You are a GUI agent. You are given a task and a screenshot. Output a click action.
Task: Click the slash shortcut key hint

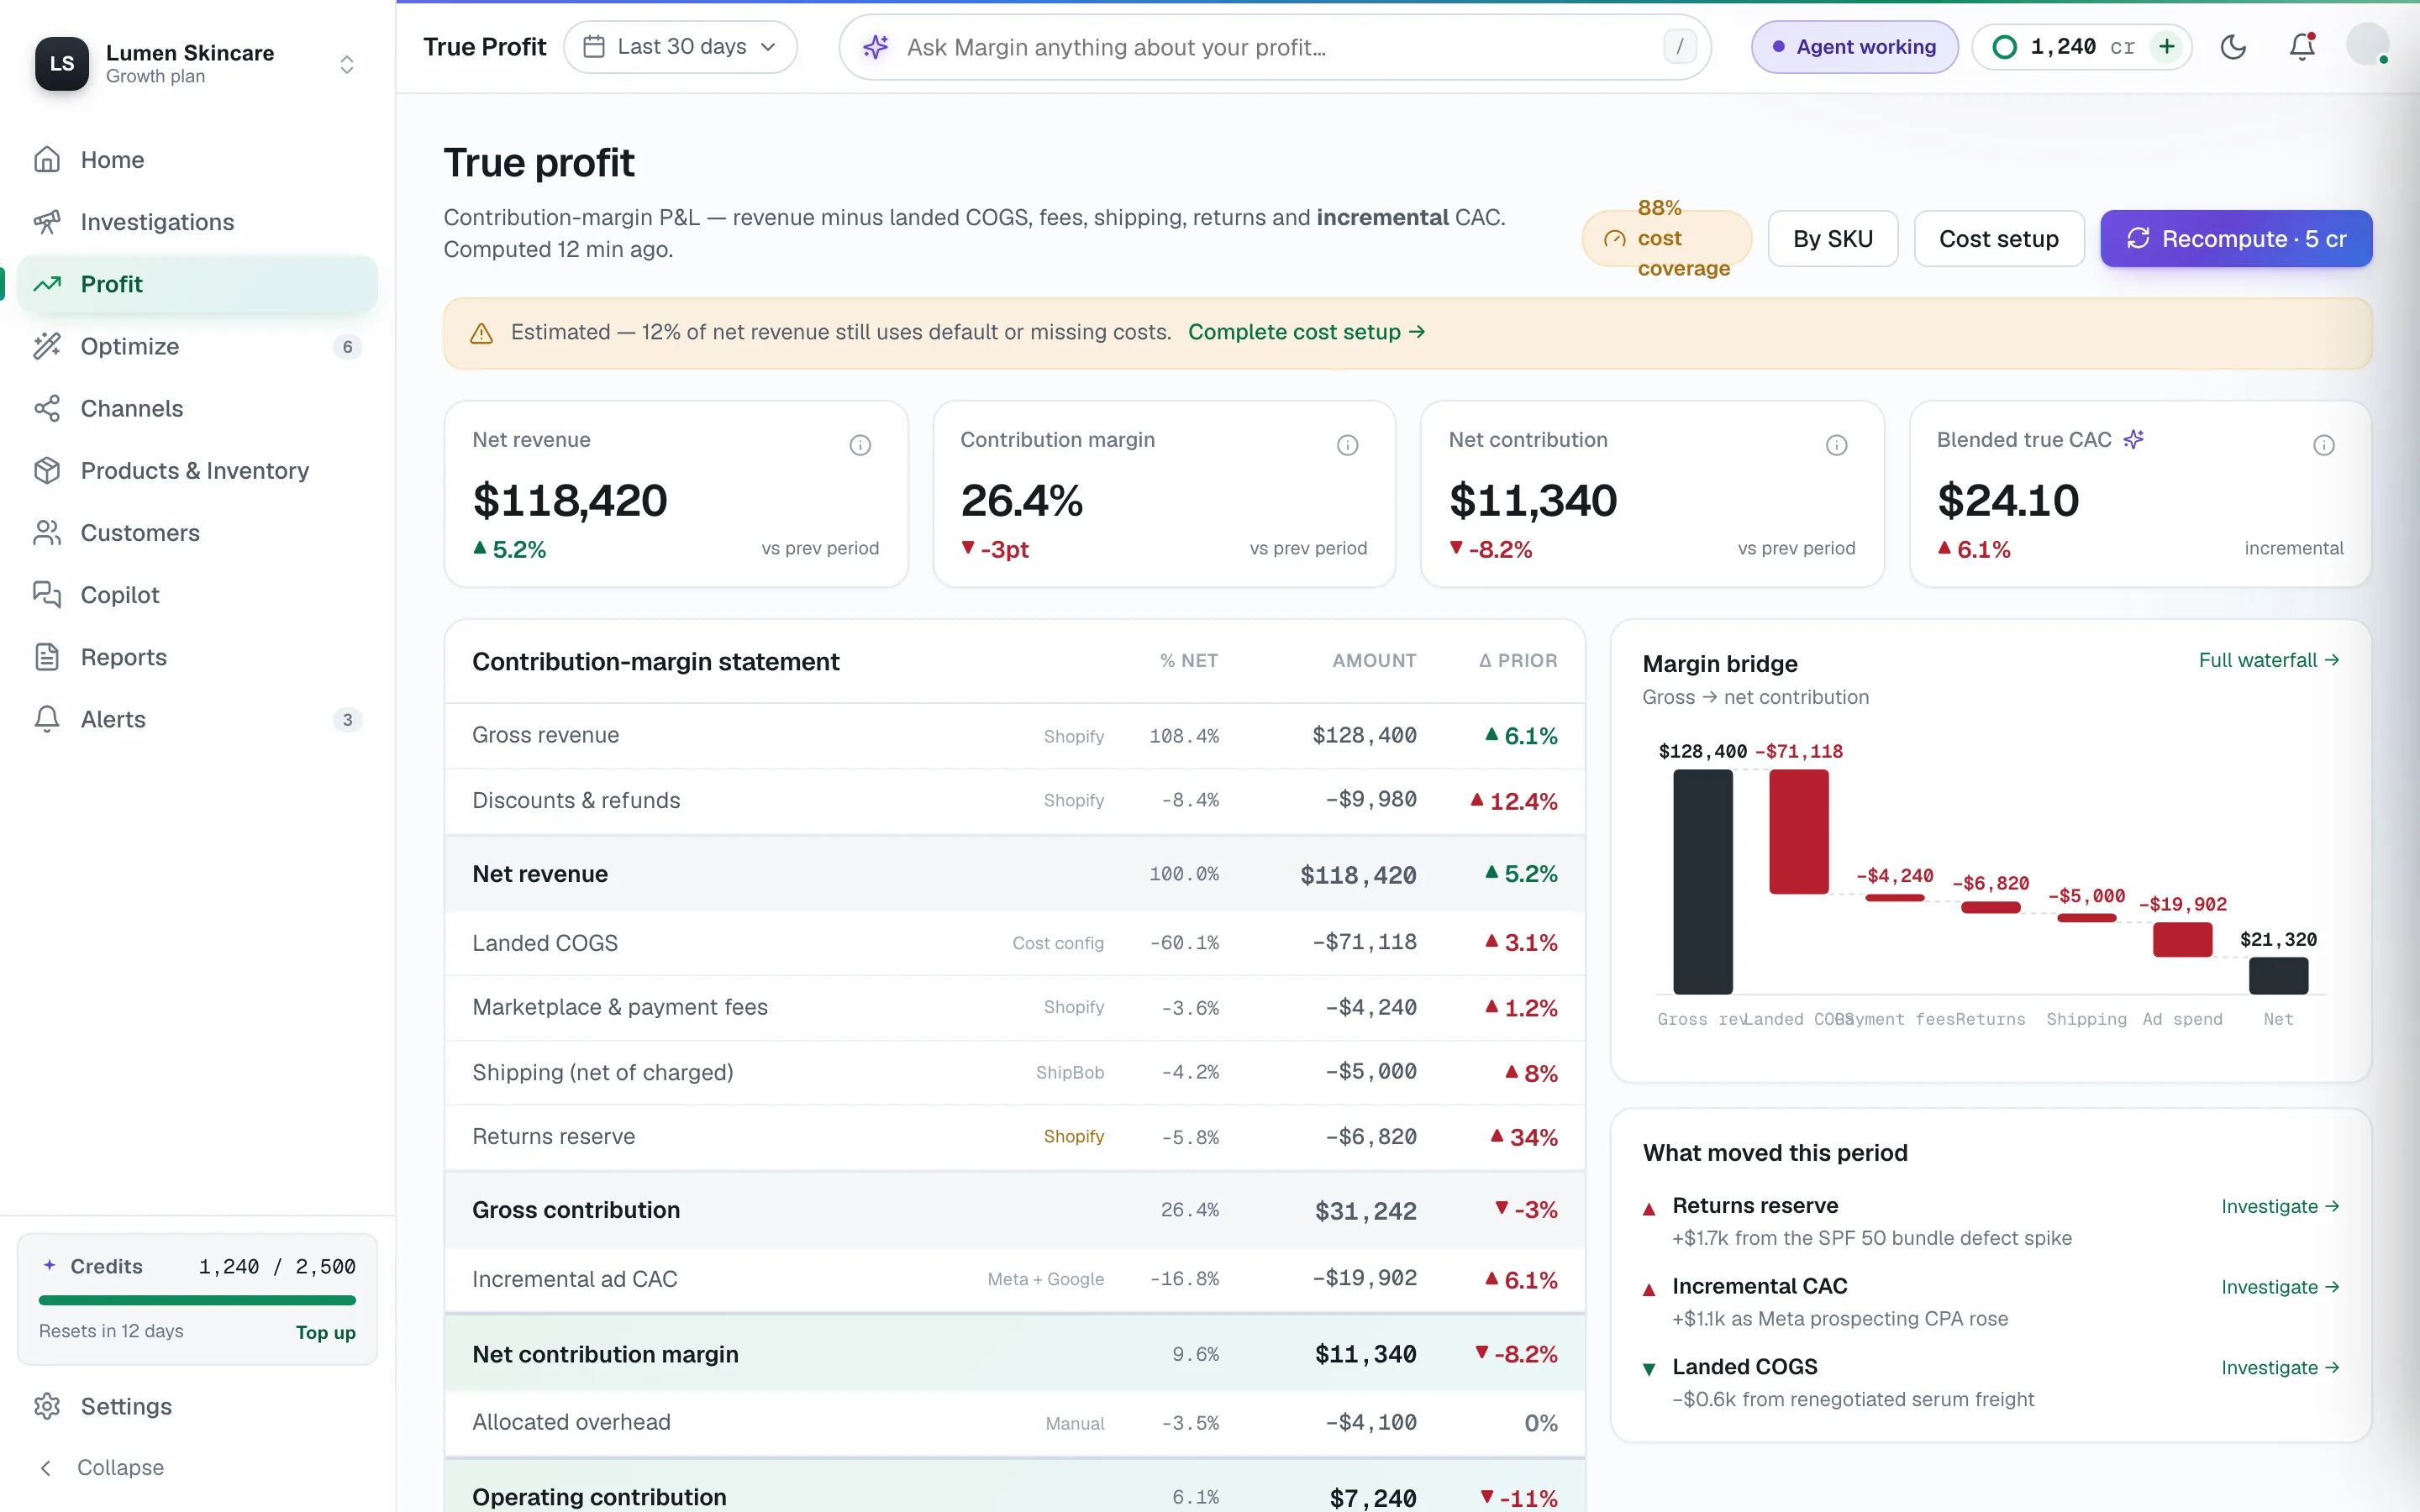click(x=1679, y=47)
